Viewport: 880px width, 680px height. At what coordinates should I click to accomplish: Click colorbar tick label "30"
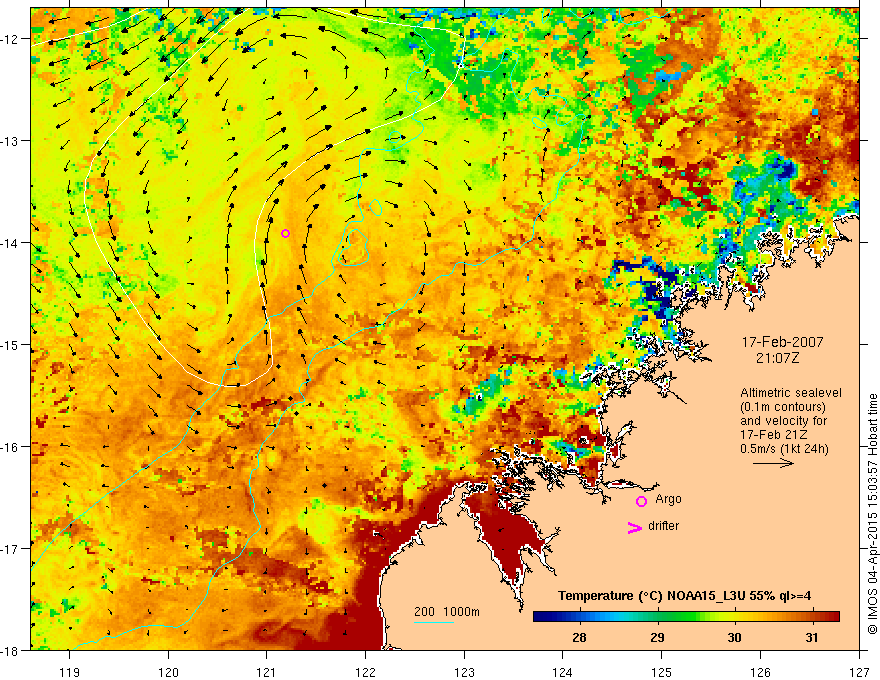click(x=734, y=637)
